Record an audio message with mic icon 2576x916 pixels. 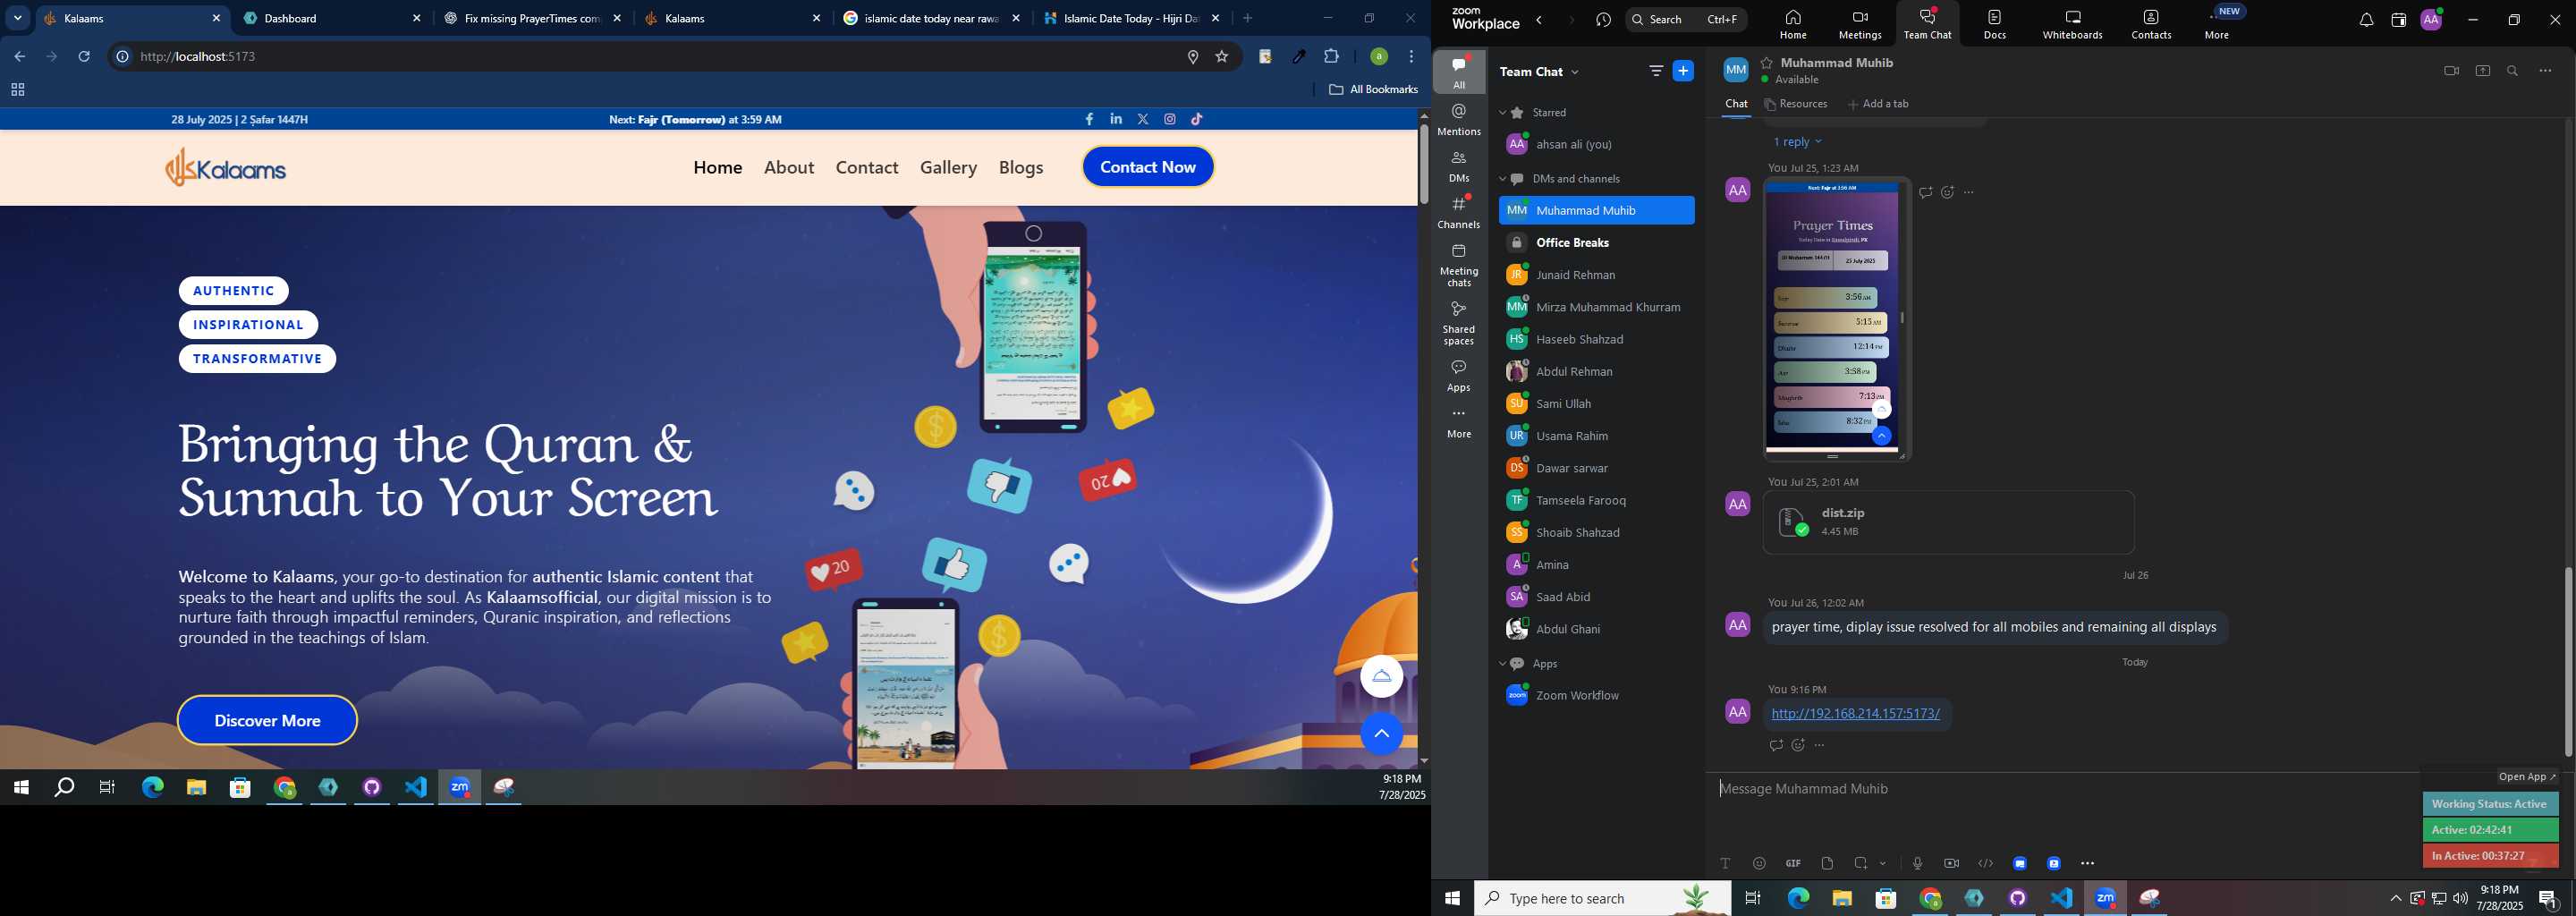pos(1917,863)
